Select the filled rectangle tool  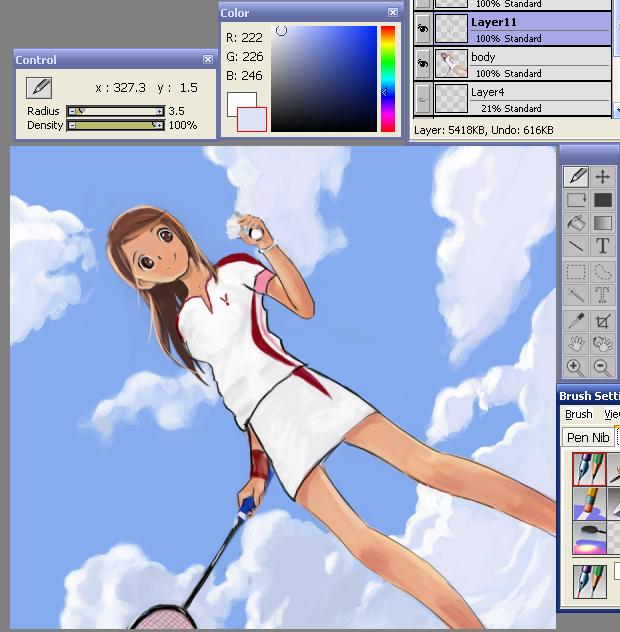point(603,200)
